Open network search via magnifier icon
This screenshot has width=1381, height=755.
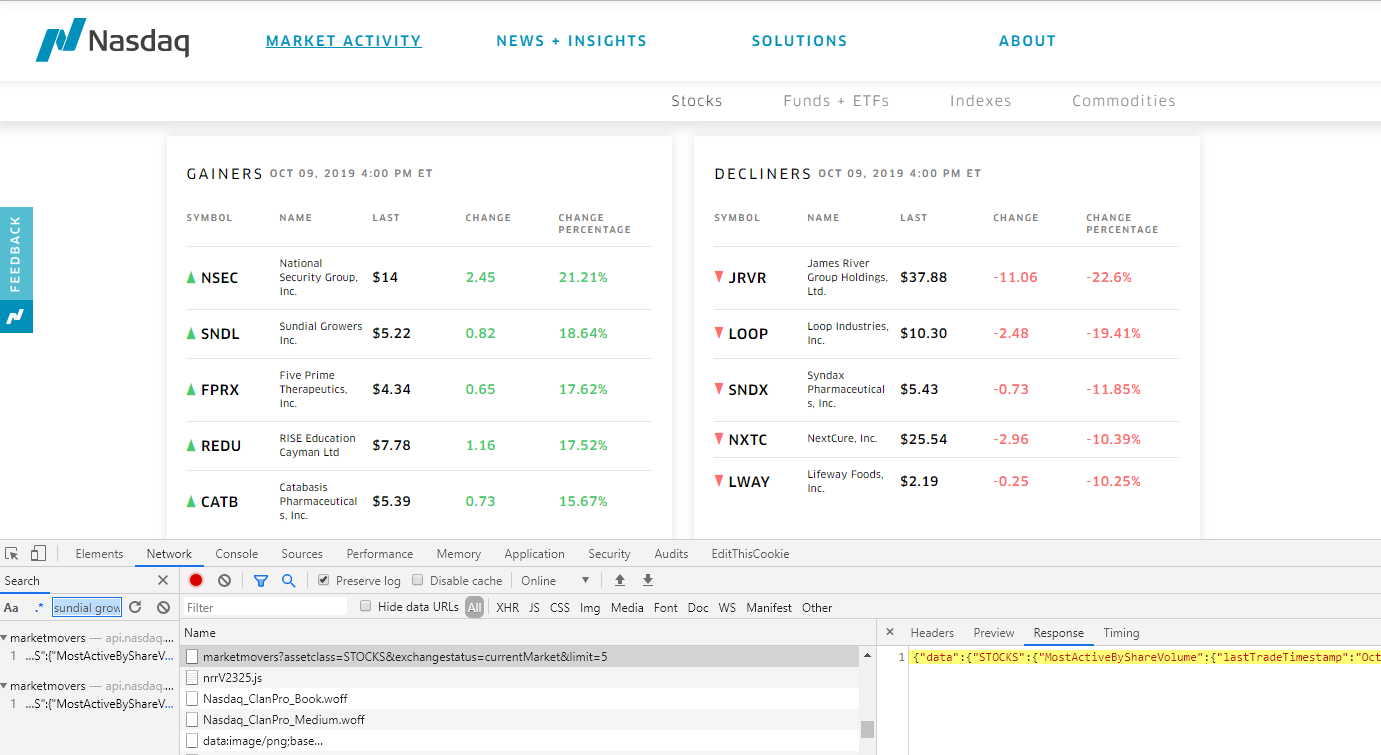(x=288, y=580)
